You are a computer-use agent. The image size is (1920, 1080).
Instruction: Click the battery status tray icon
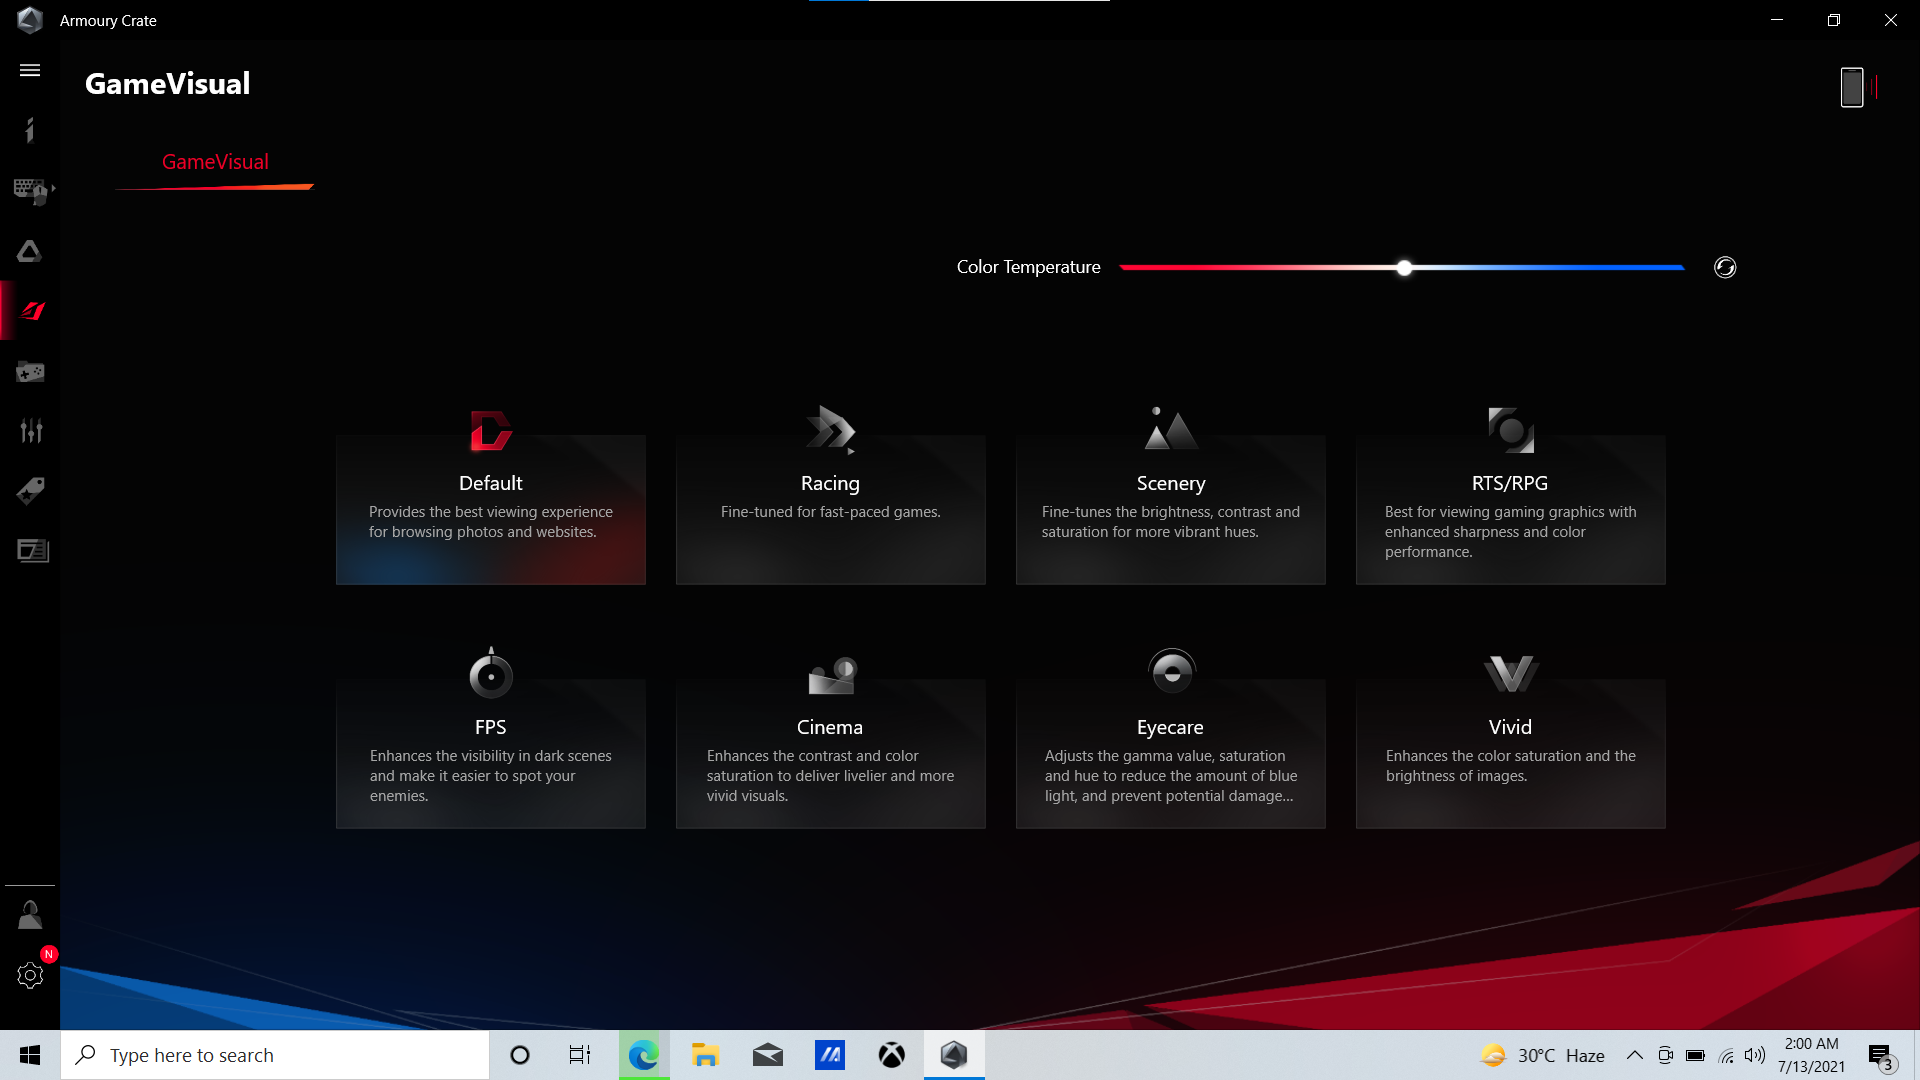[1695, 1055]
